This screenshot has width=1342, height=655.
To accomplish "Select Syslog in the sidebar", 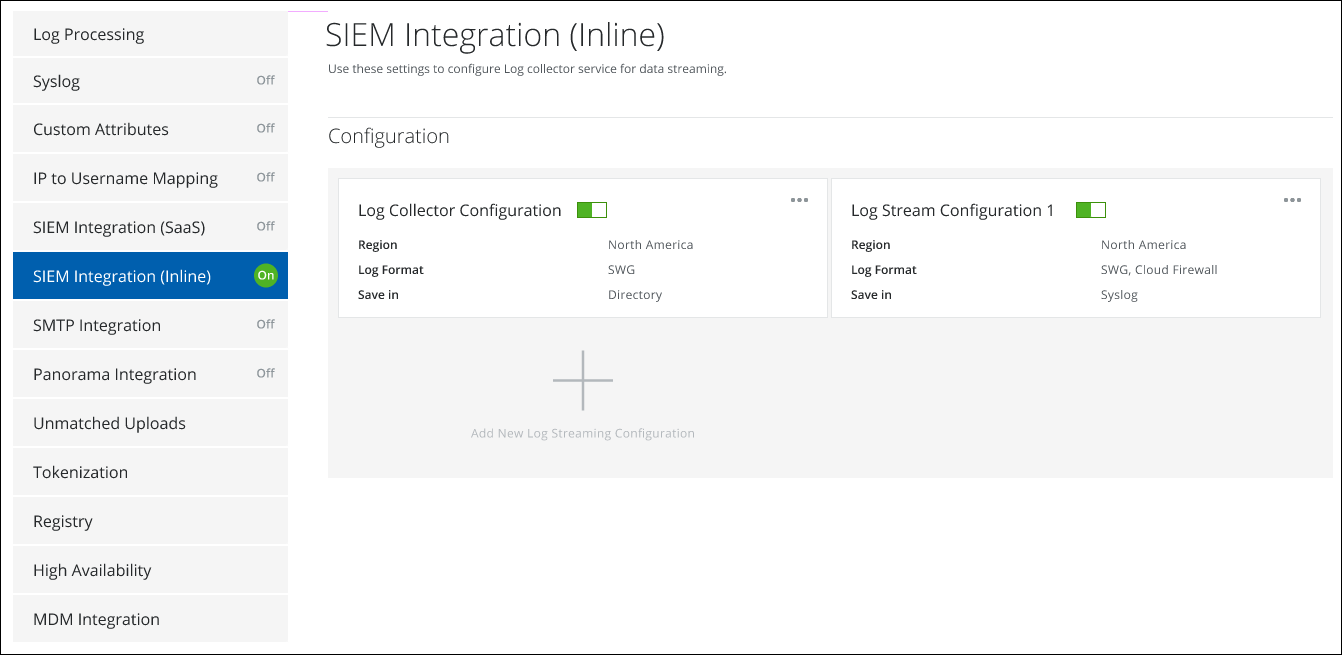I will [x=57, y=81].
